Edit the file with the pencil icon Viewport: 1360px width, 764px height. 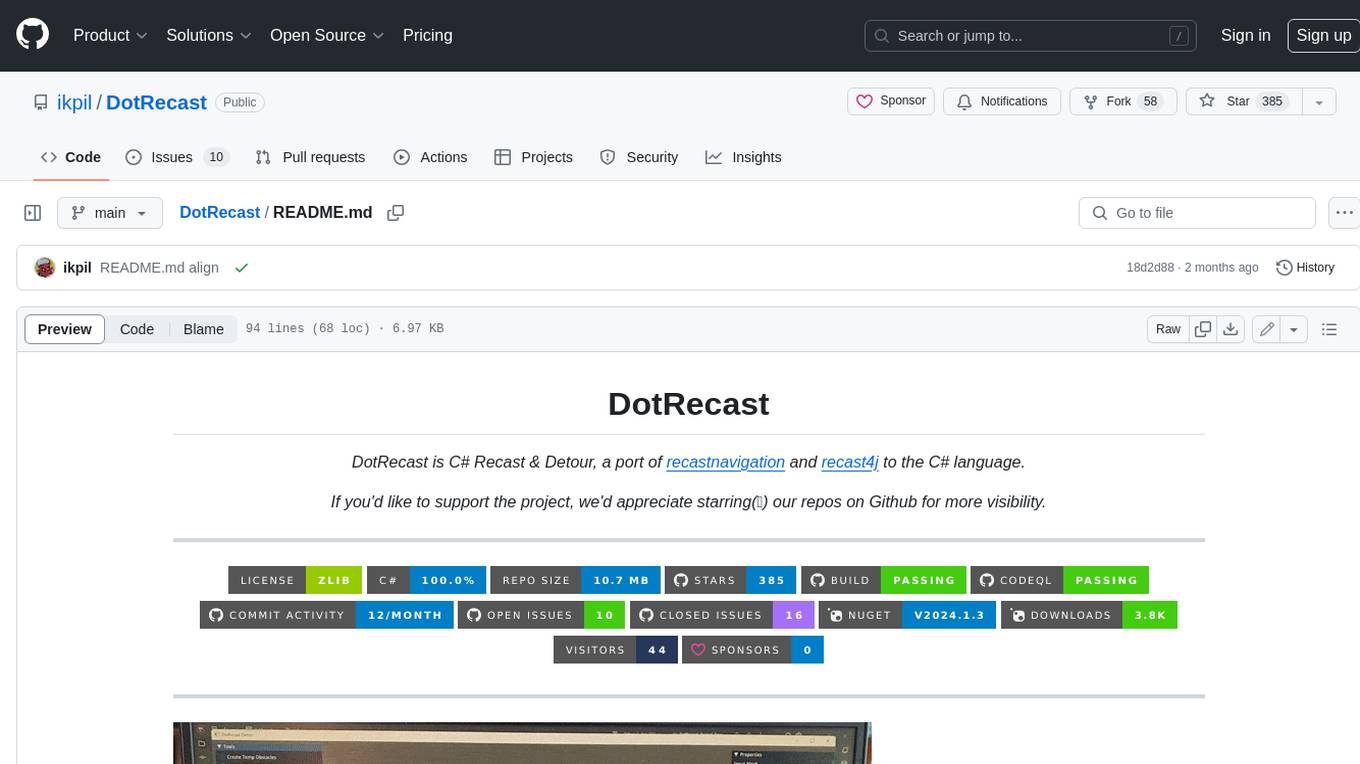click(x=1266, y=329)
